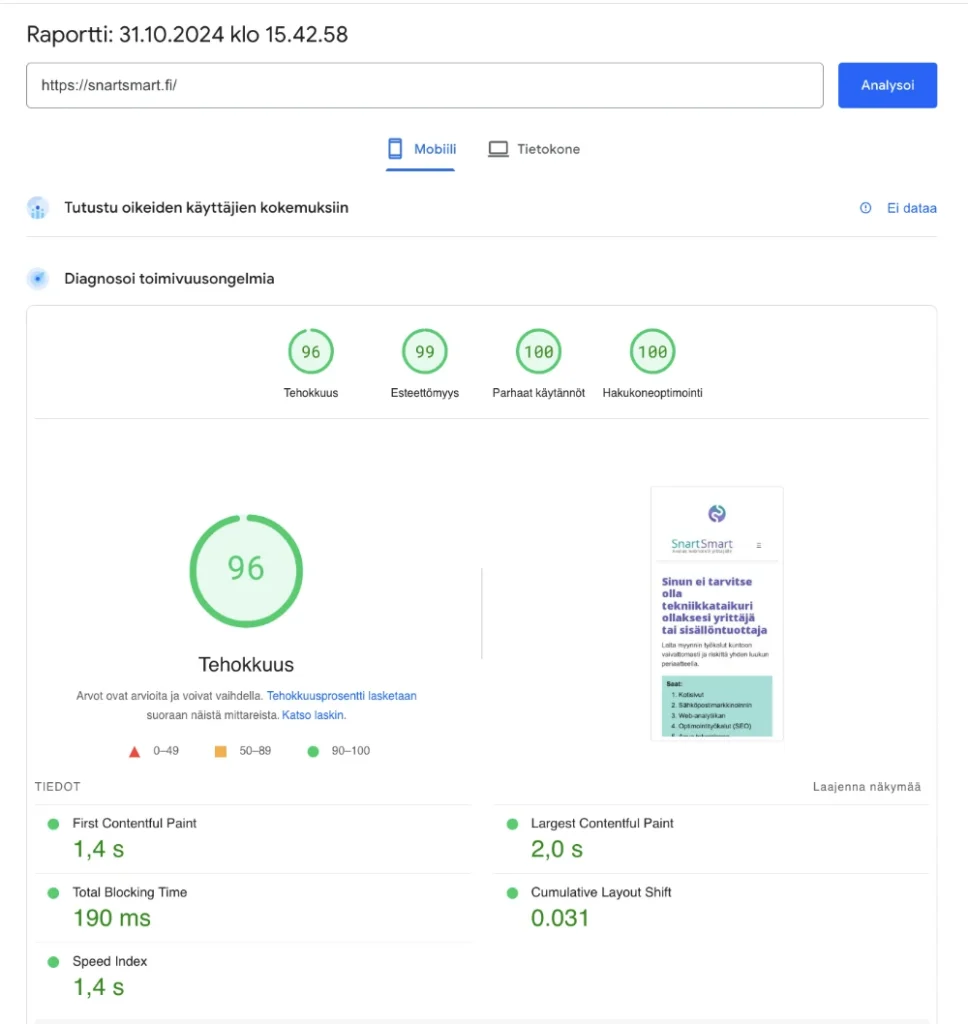Click the Cumulative Layout Shift label

coord(601,892)
